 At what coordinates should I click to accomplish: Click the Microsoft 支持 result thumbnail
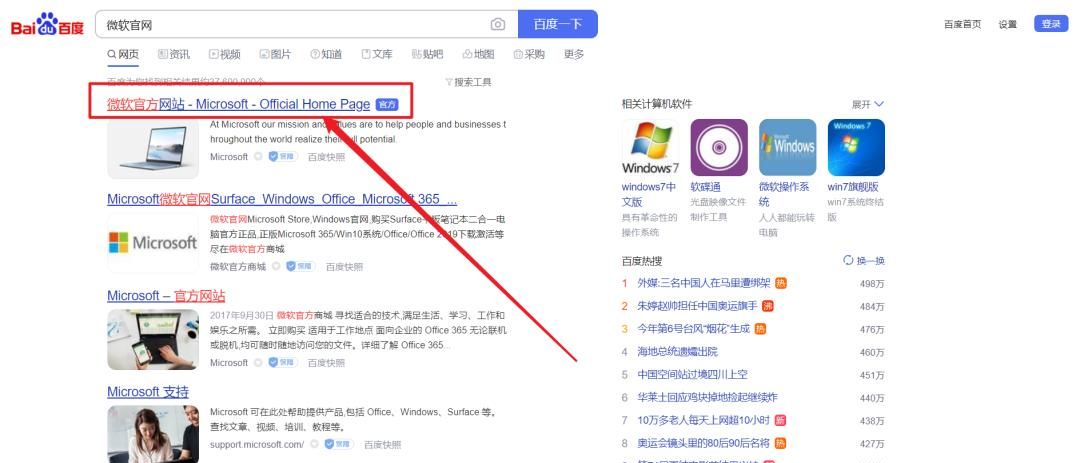pos(153,434)
